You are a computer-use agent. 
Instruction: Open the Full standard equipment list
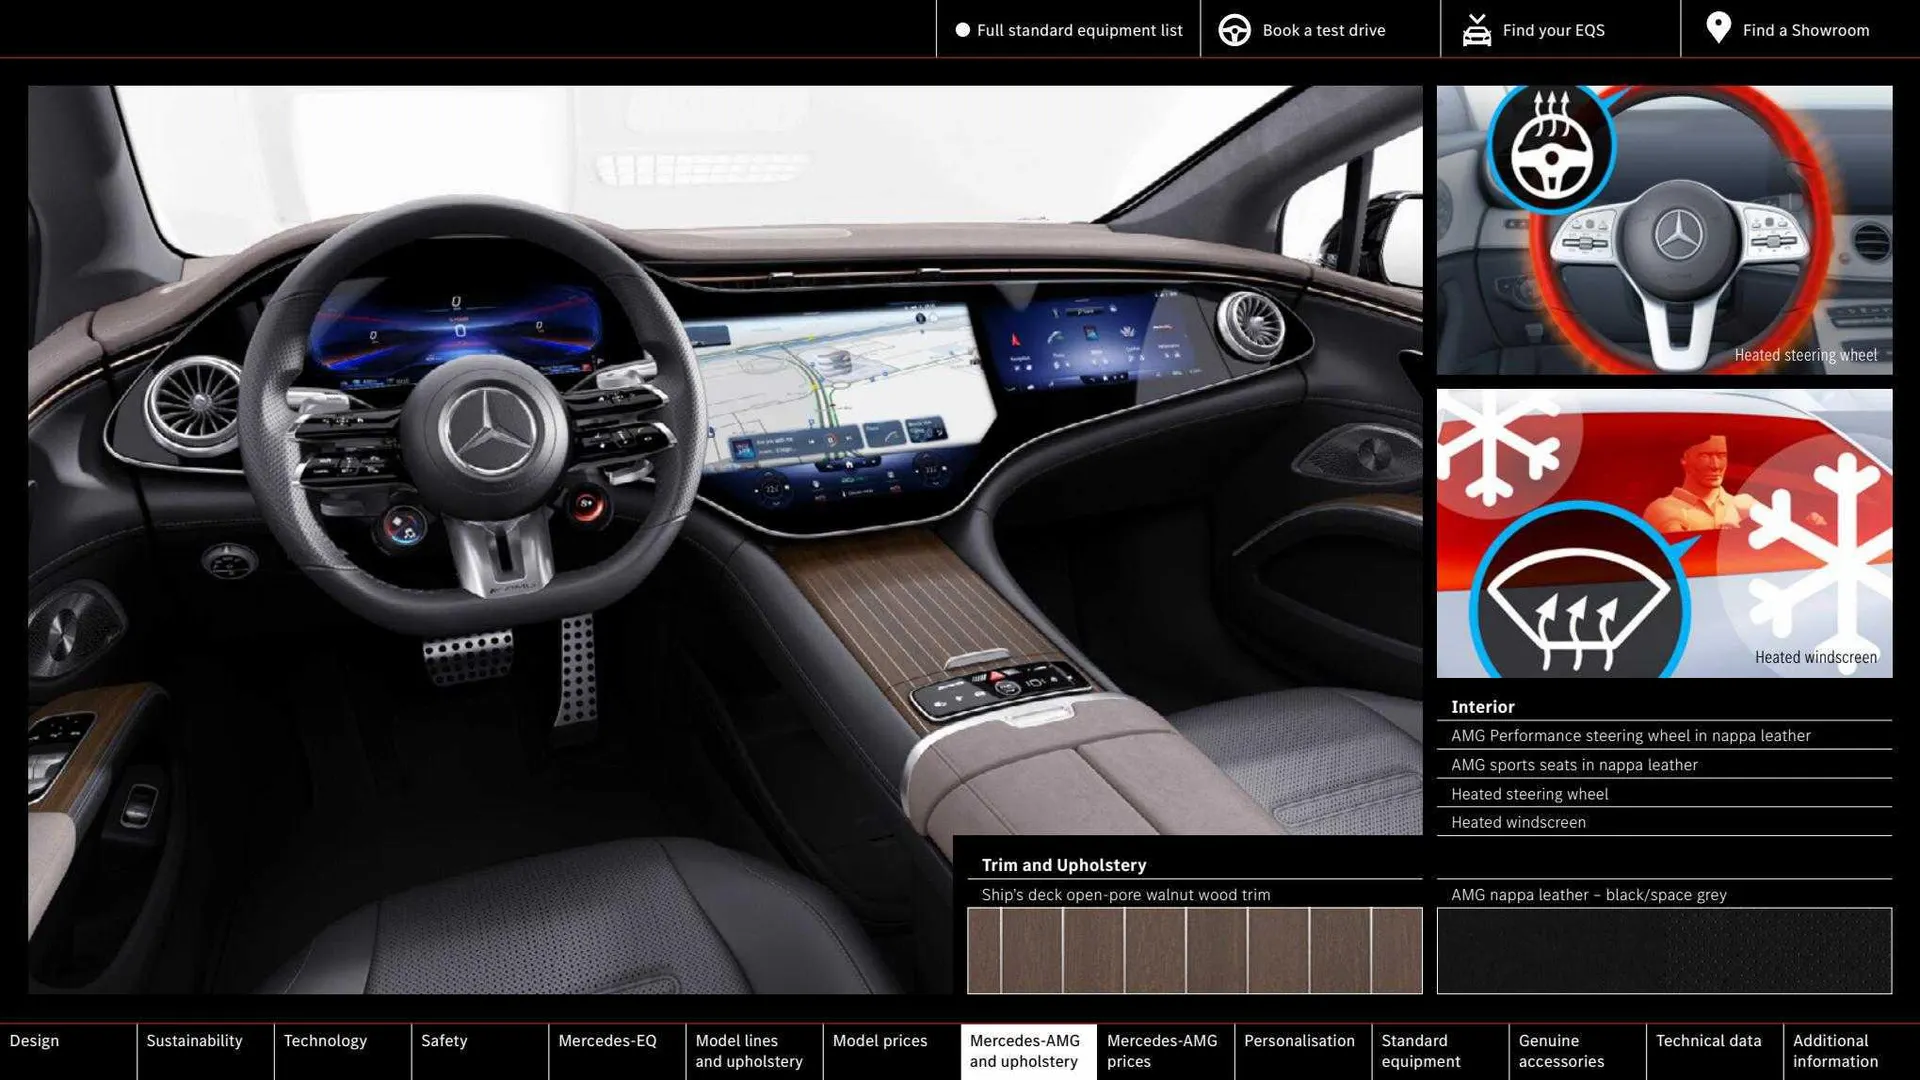pos(1079,30)
